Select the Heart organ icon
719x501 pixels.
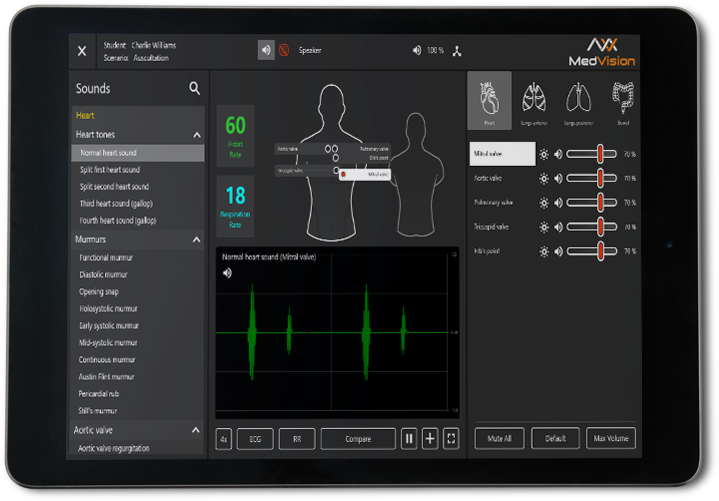(x=489, y=100)
